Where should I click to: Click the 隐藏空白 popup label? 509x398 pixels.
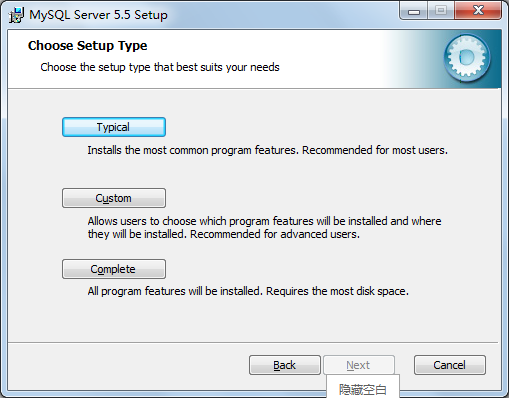pyautogui.click(x=363, y=389)
